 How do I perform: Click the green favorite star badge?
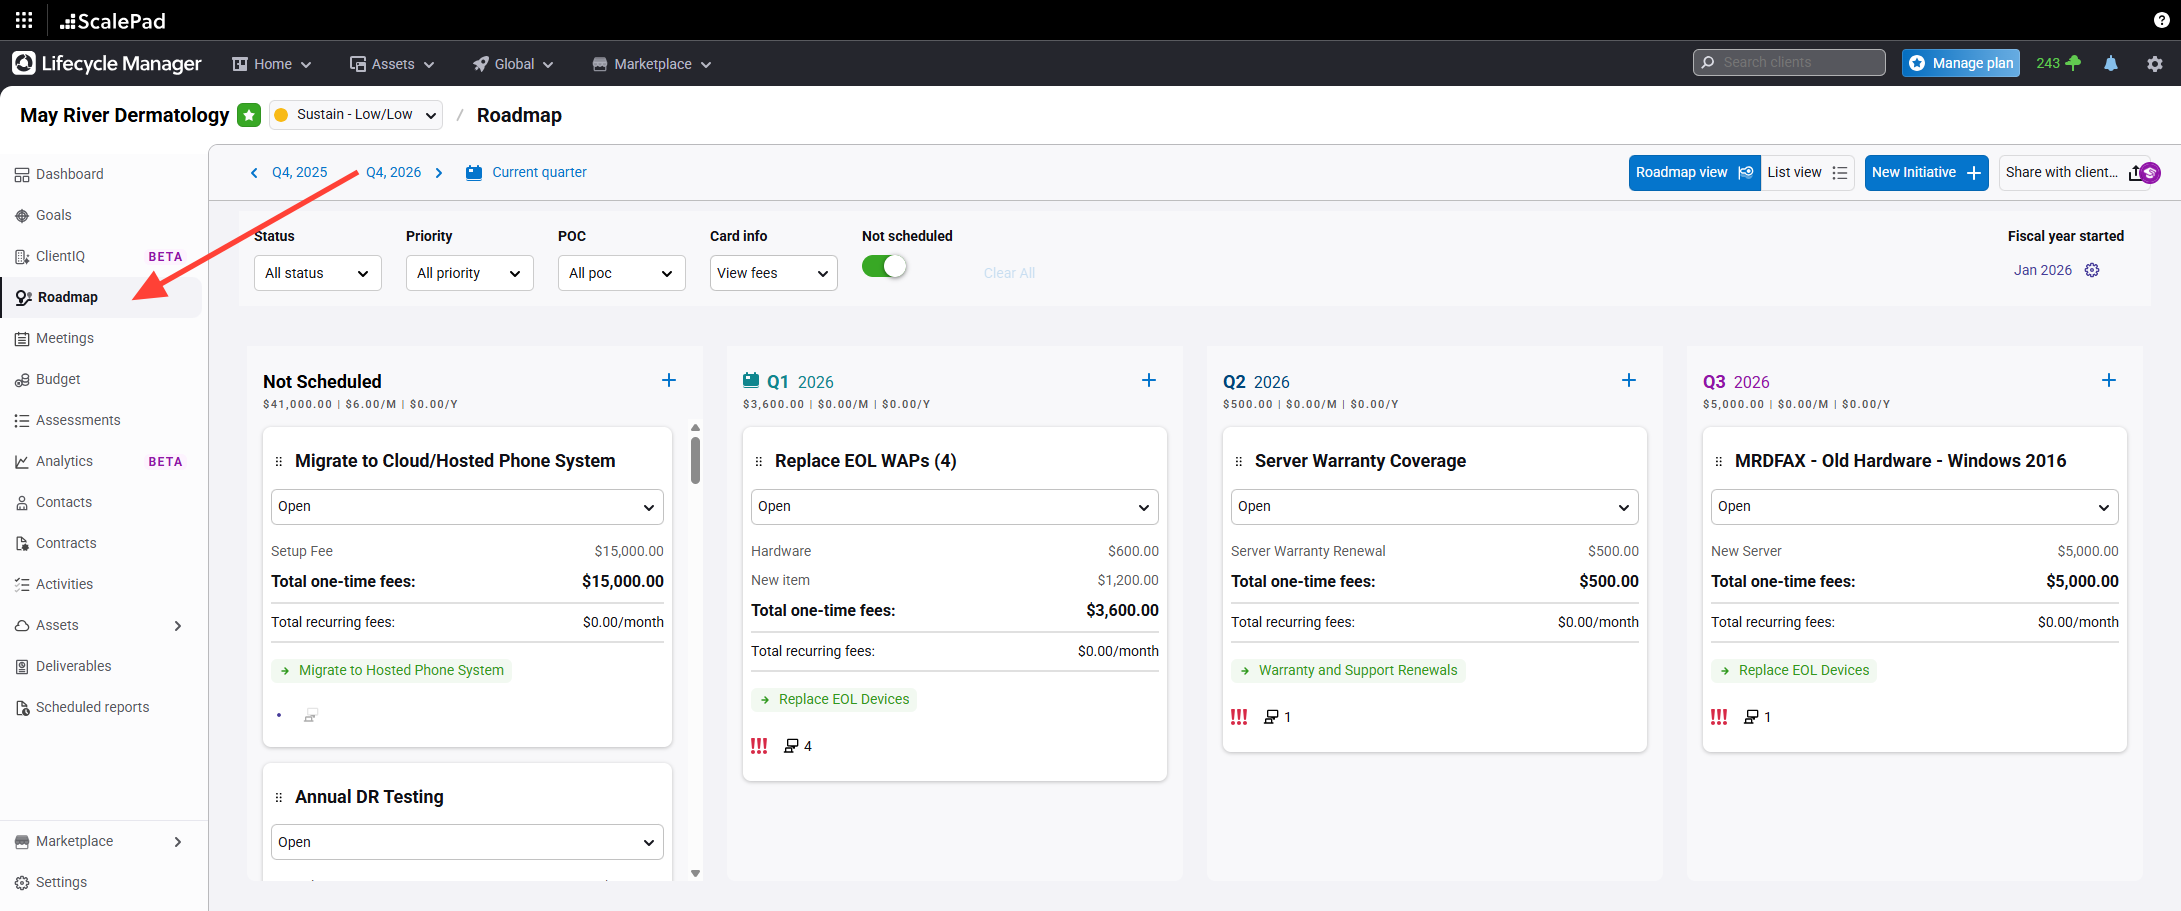(x=249, y=115)
